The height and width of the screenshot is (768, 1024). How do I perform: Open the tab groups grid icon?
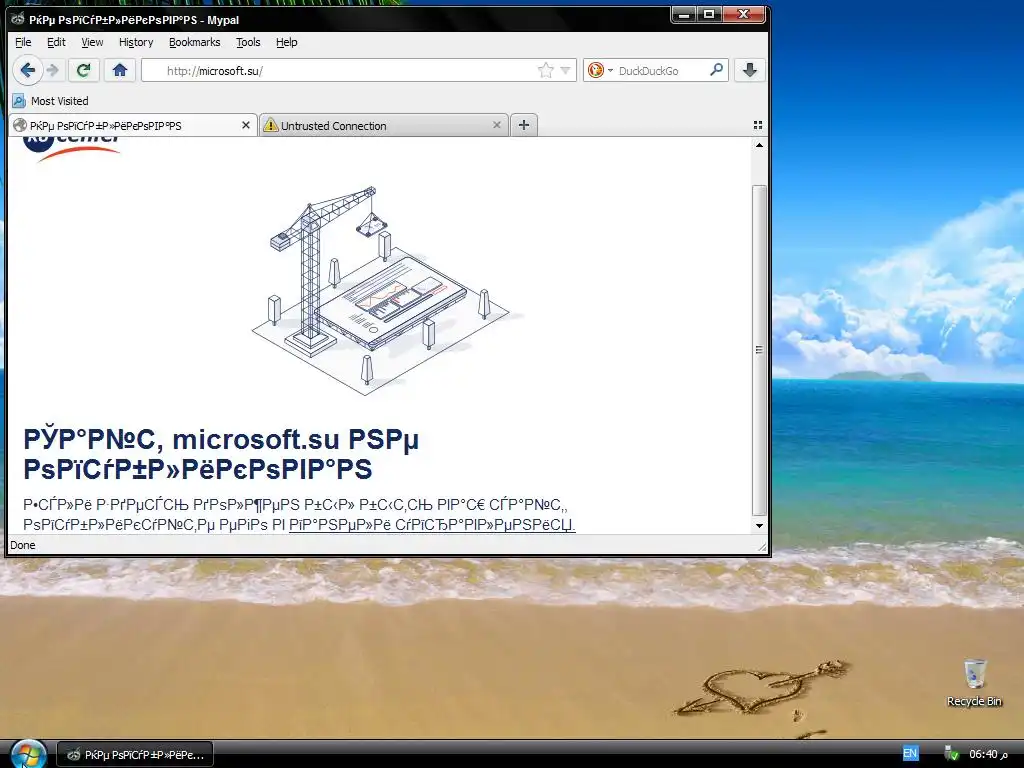click(758, 125)
